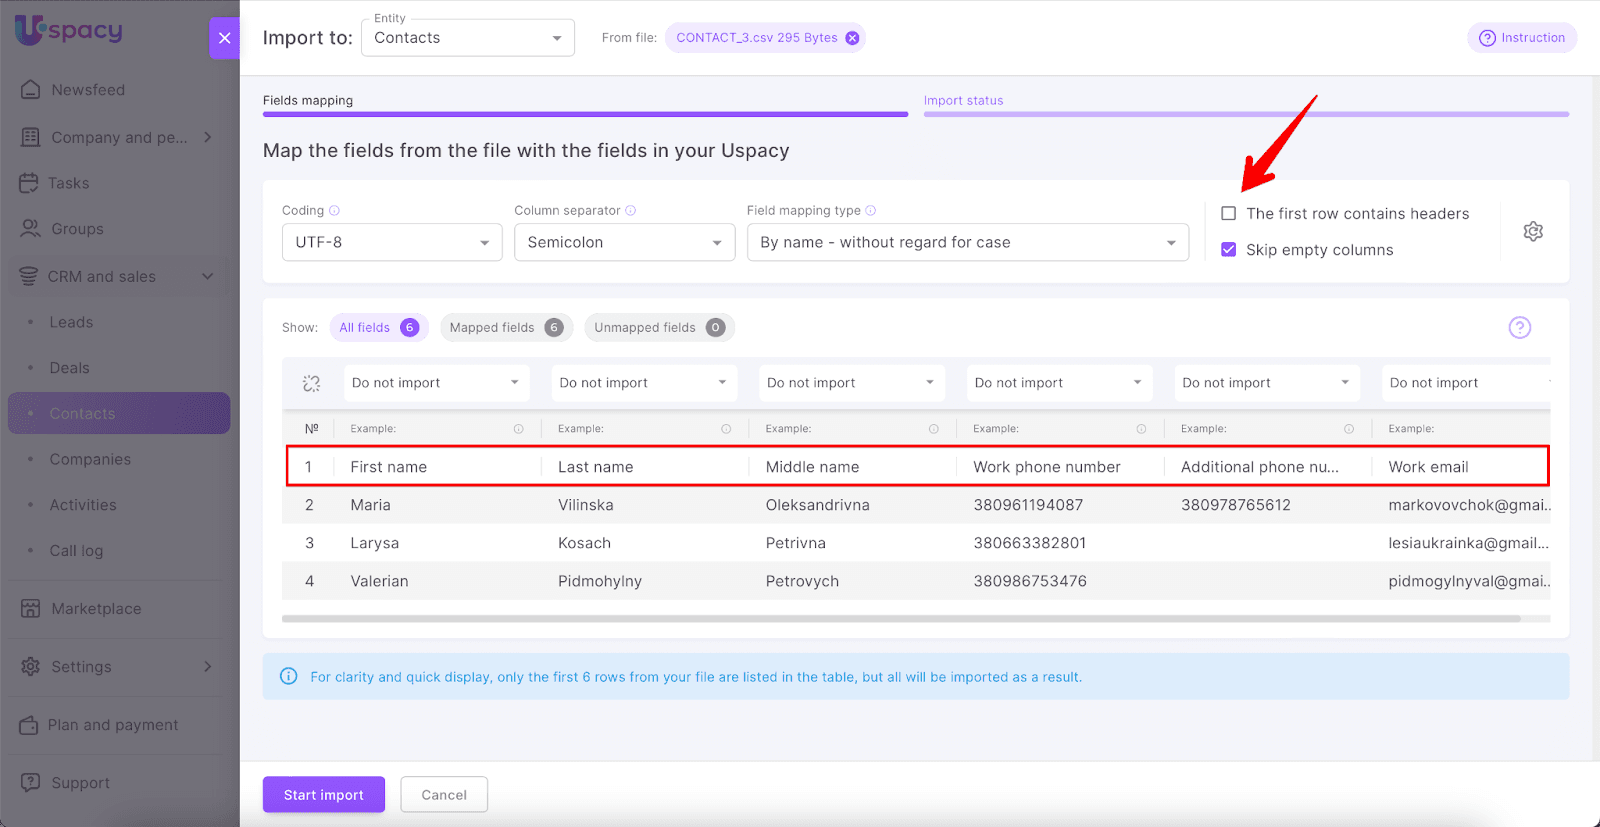Screen dimensions: 1600x827
Task: Switch to Import status tab
Action: 963,101
